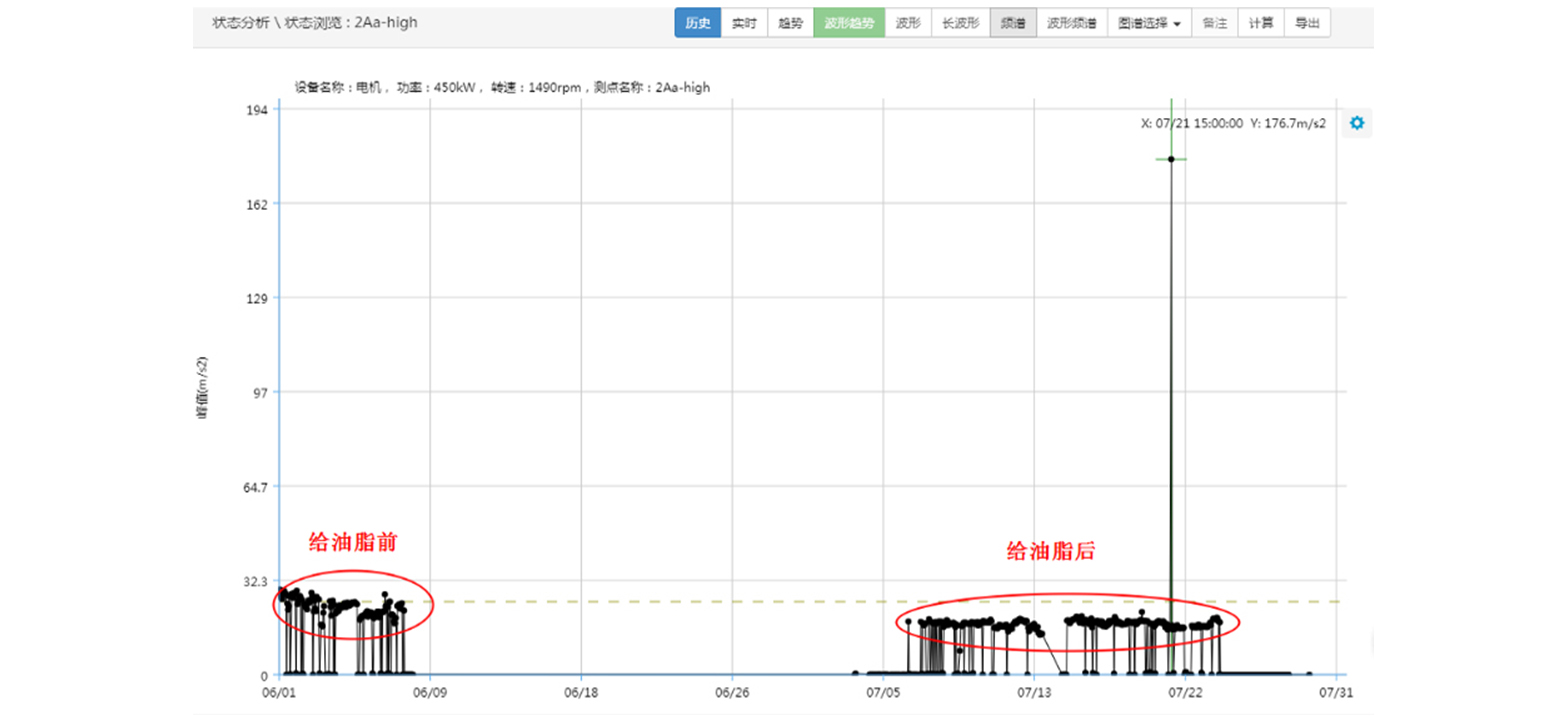Open the chart settings gear icon
1568x716 pixels.
(x=1356, y=123)
